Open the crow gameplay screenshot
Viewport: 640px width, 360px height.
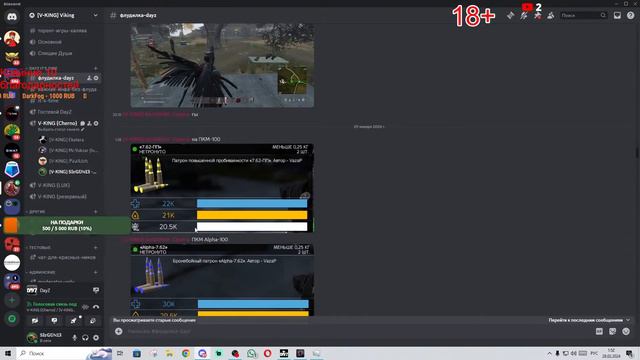tap(222, 65)
